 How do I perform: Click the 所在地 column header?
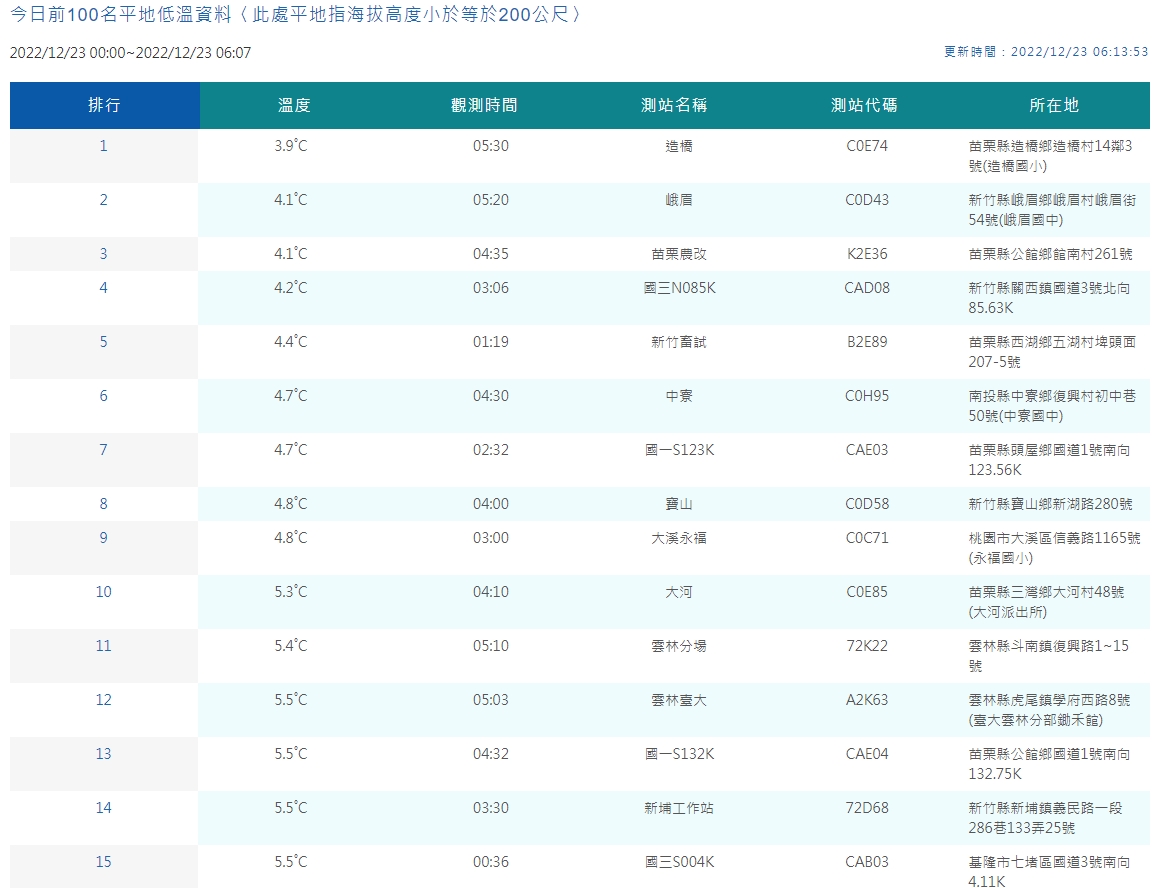click(1054, 105)
